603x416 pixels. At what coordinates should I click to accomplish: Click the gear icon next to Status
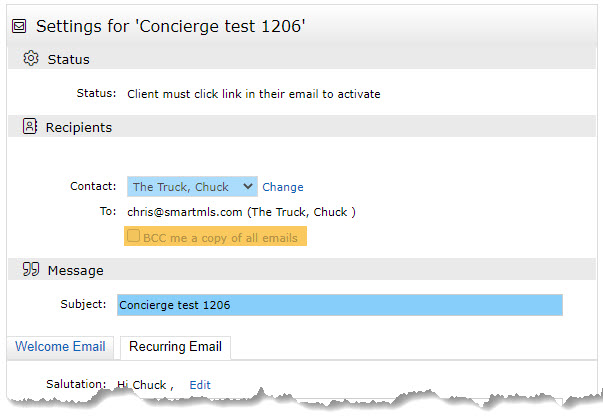pos(31,58)
